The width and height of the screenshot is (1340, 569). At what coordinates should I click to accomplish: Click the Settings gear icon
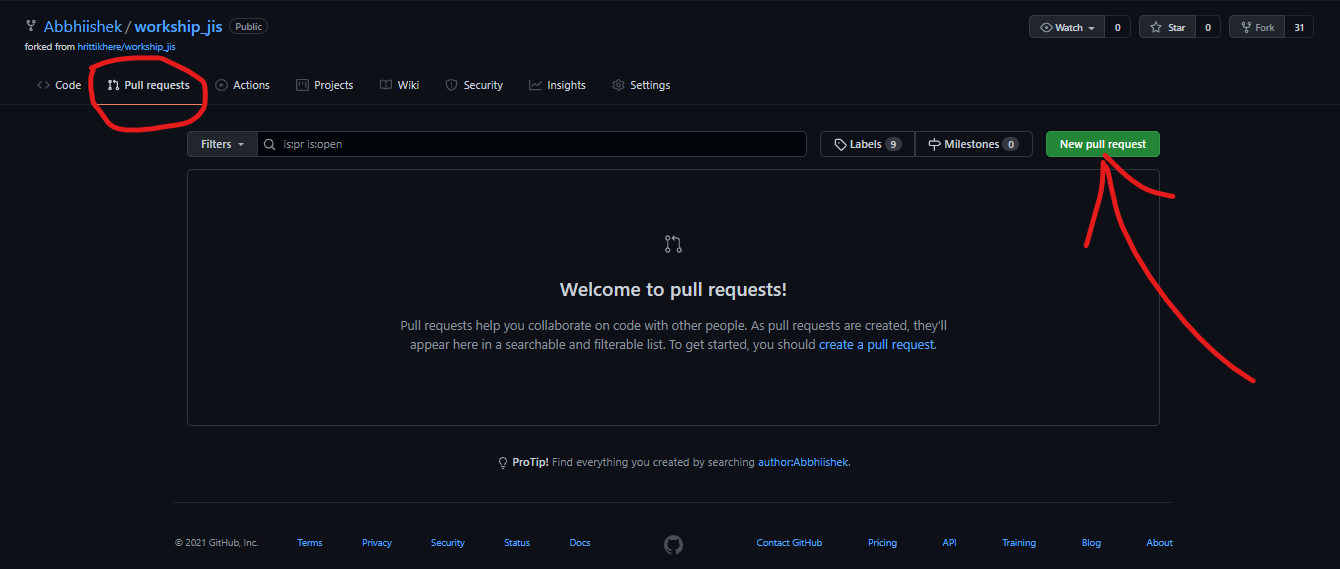[x=618, y=85]
